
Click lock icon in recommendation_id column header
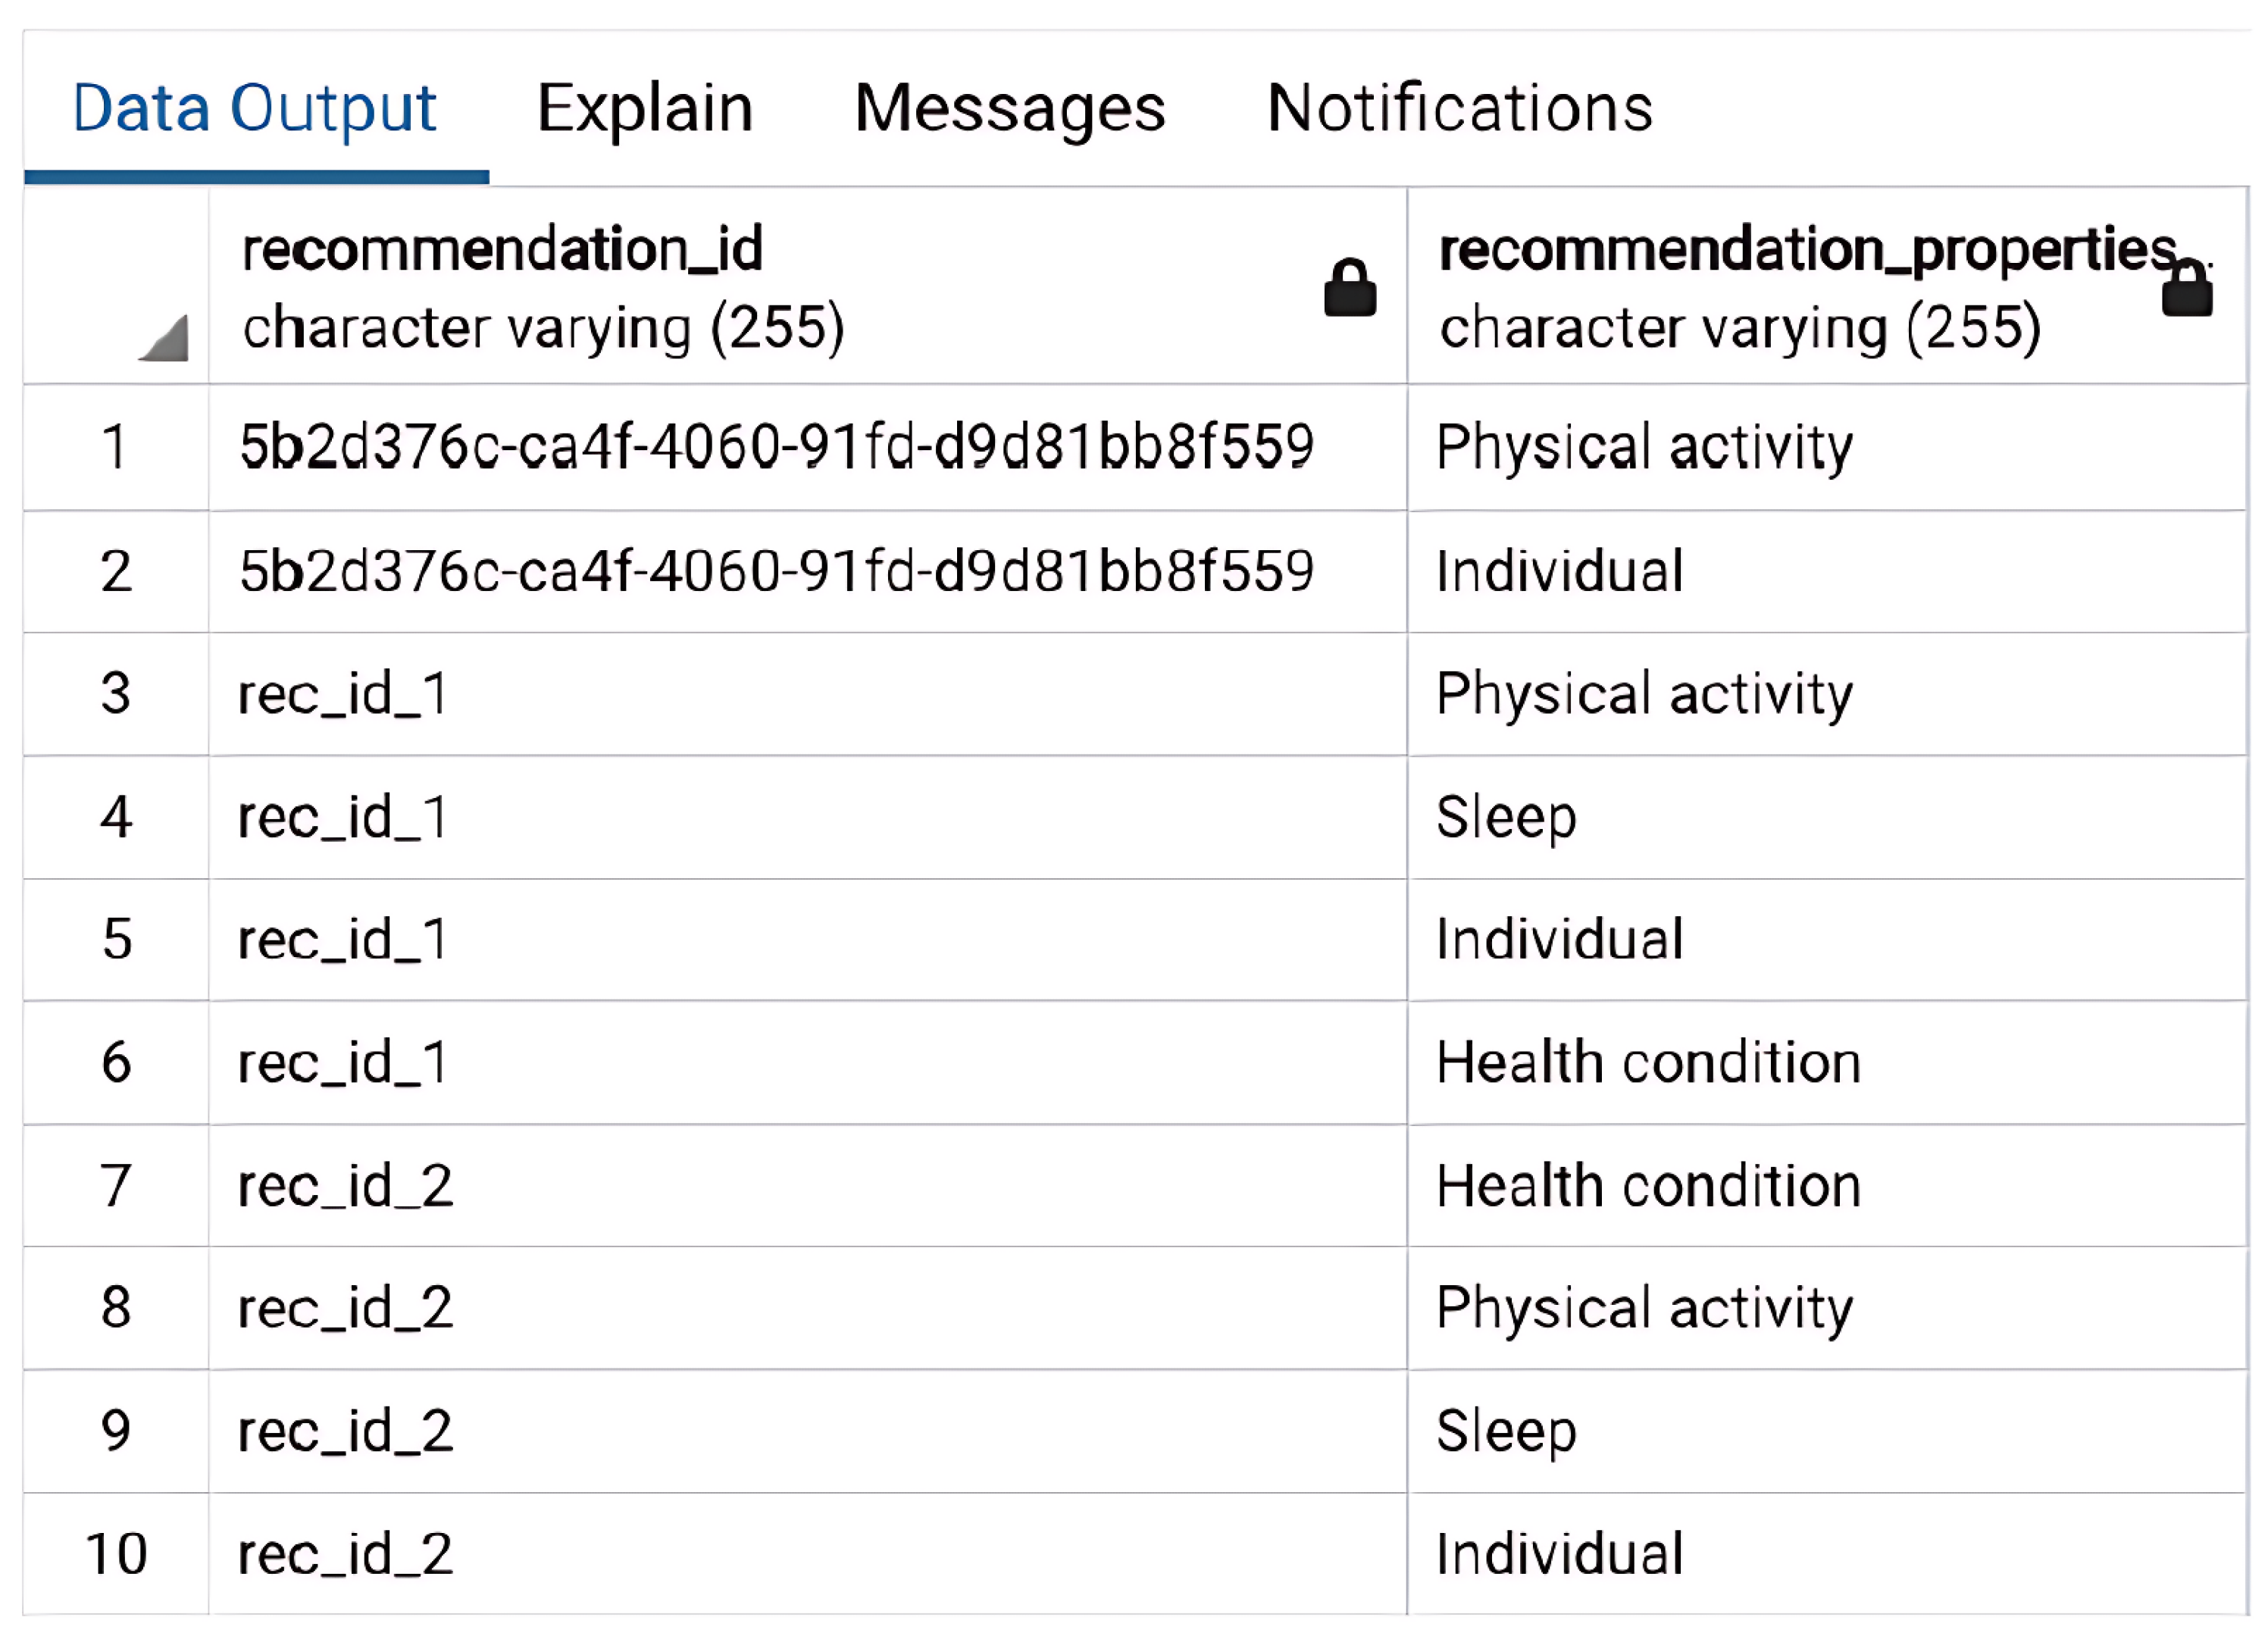pos(1349,288)
